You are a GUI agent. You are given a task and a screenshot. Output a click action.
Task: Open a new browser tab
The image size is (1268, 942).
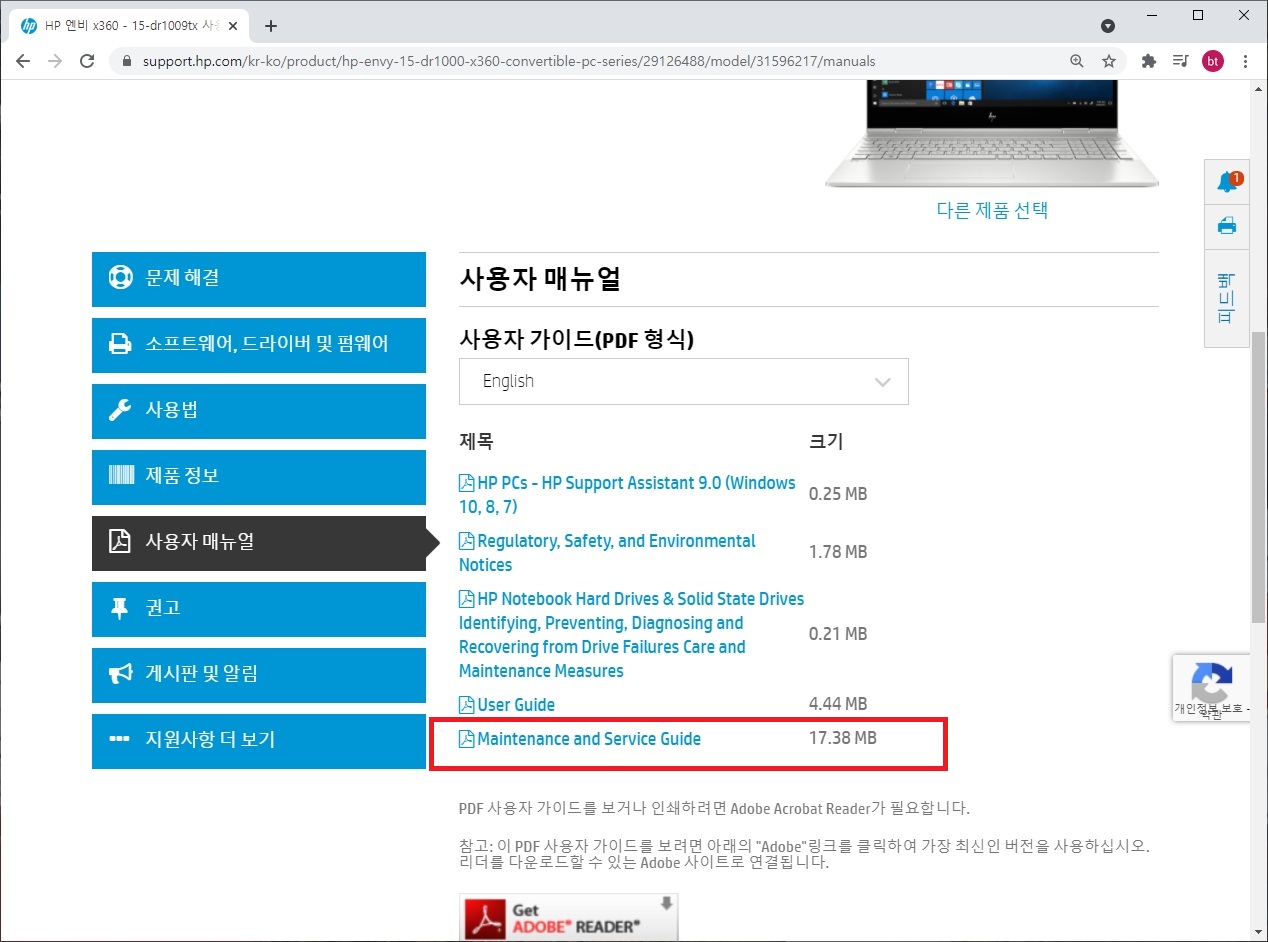click(270, 26)
